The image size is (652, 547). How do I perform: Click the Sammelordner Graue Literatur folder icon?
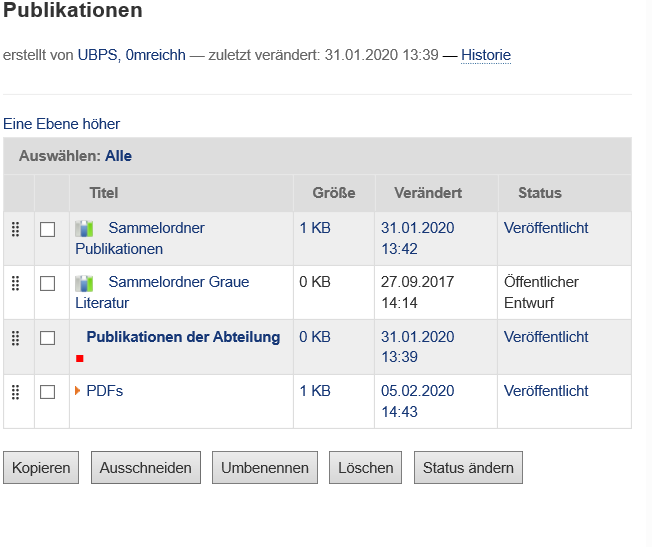85,283
